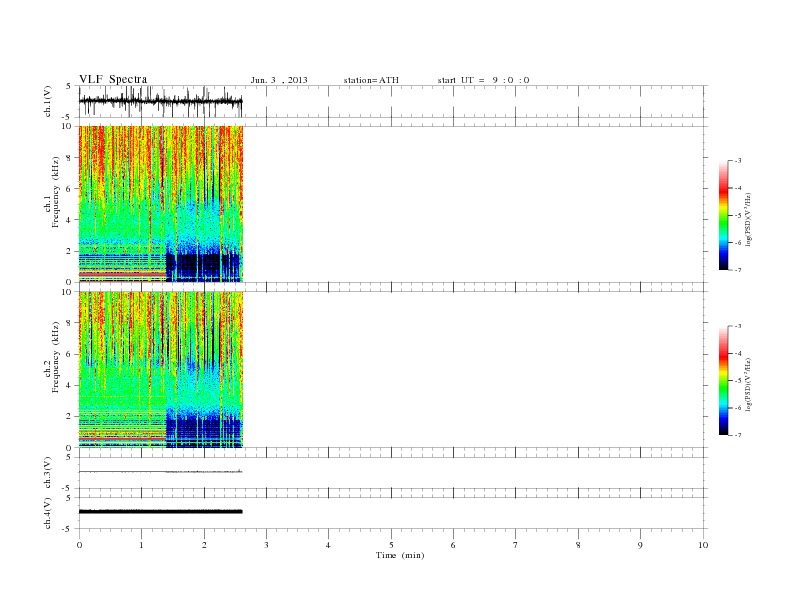Click time axis tick label "1"
The height and width of the screenshot is (612, 792).
[141, 545]
